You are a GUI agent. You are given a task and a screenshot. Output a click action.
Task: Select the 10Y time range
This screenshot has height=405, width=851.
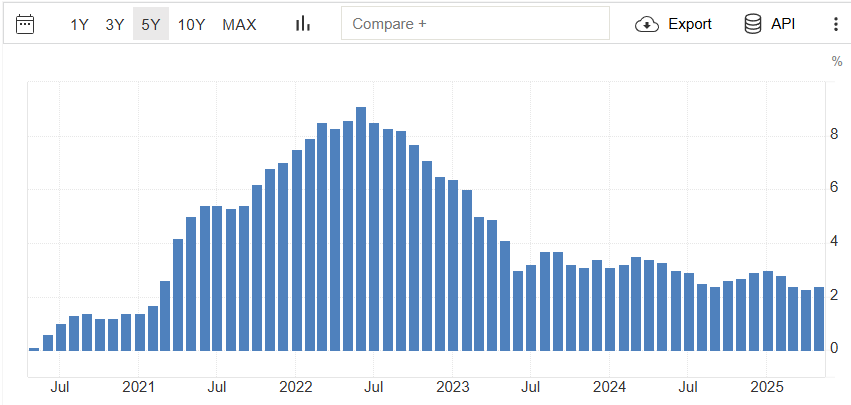[192, 24]
